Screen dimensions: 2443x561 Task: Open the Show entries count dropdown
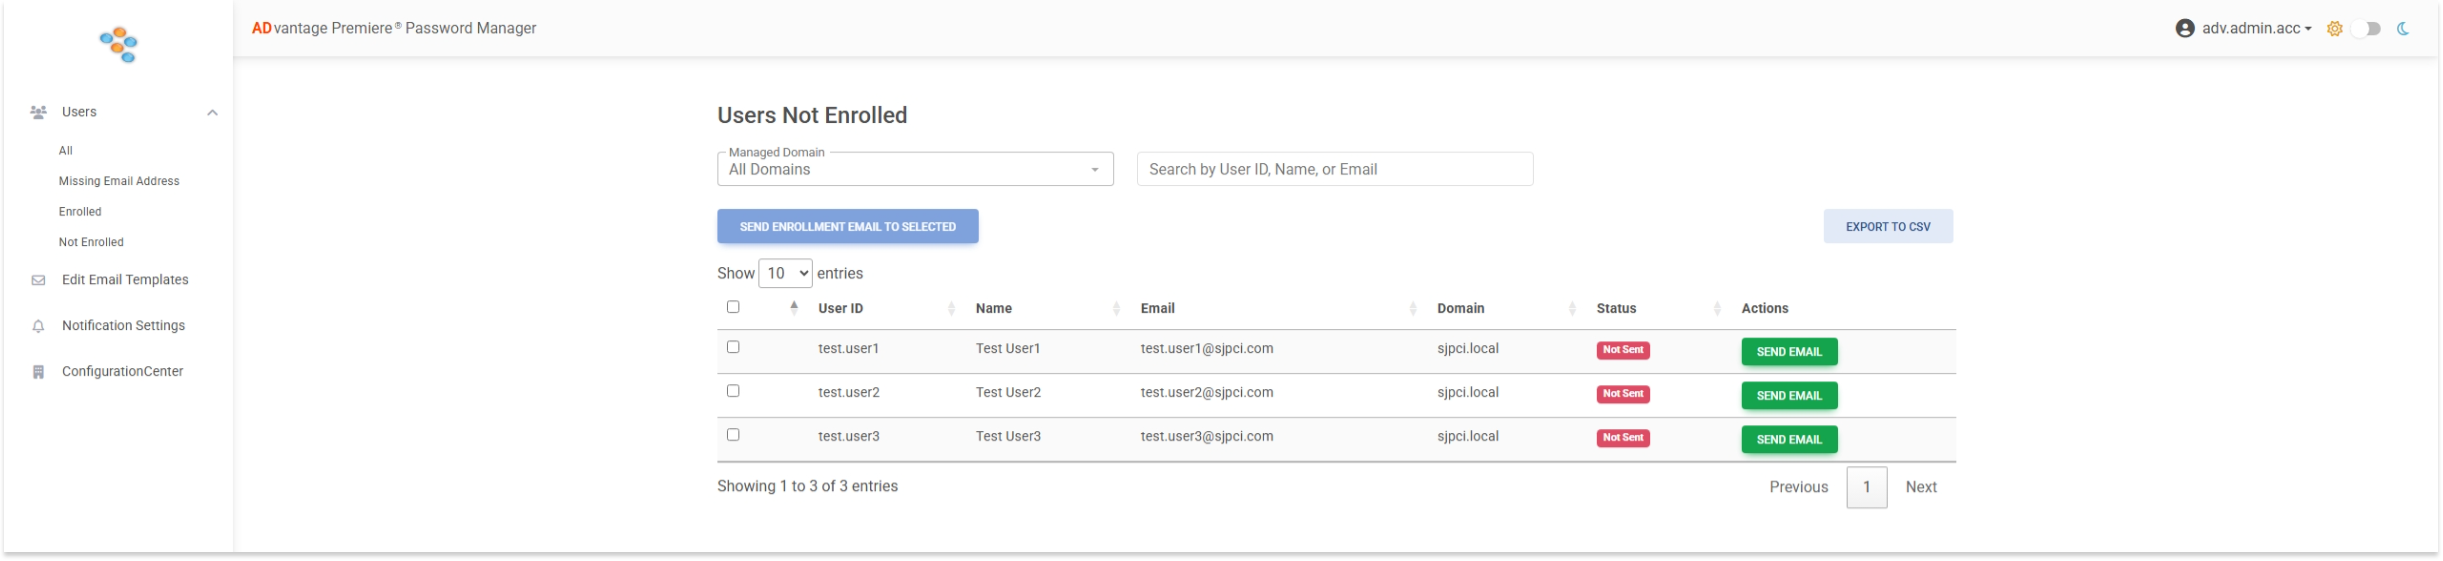point(785,273)
